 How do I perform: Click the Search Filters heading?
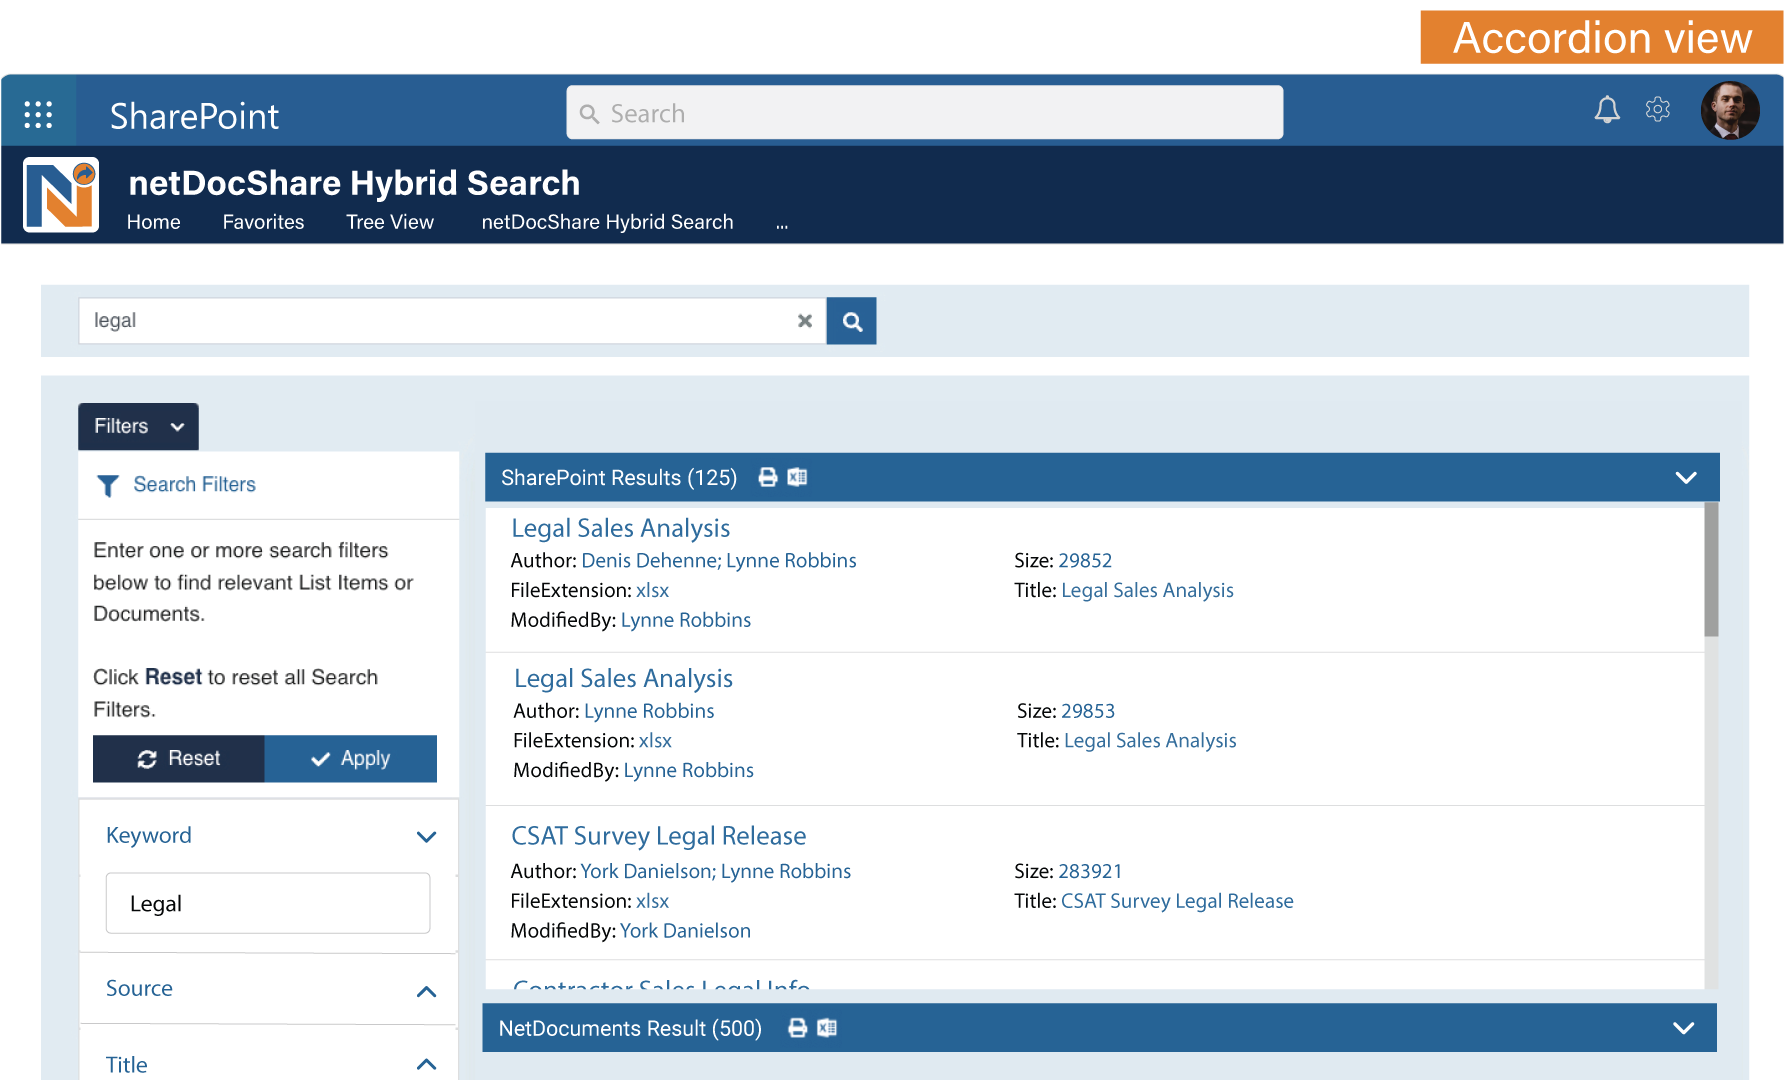pyautogui.click(x=195, y=485)
